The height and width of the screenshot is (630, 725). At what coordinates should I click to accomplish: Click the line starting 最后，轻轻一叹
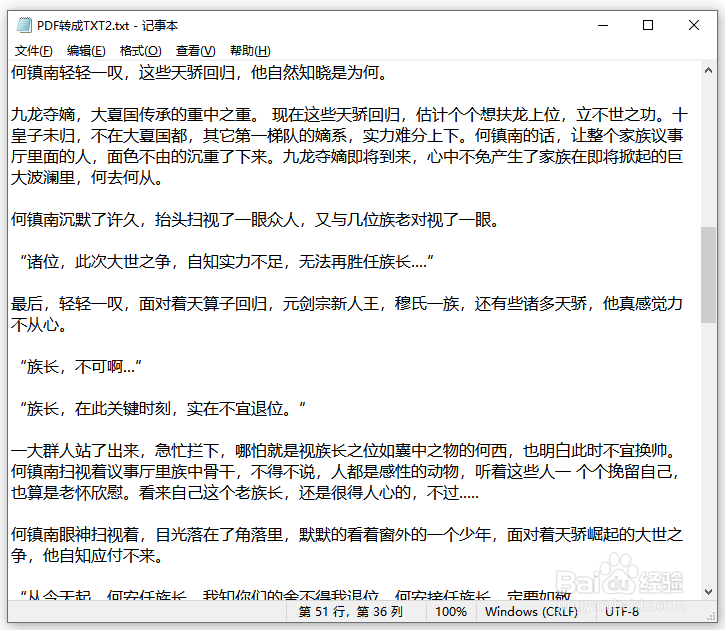pyautogui.click(x=347, y=304)
